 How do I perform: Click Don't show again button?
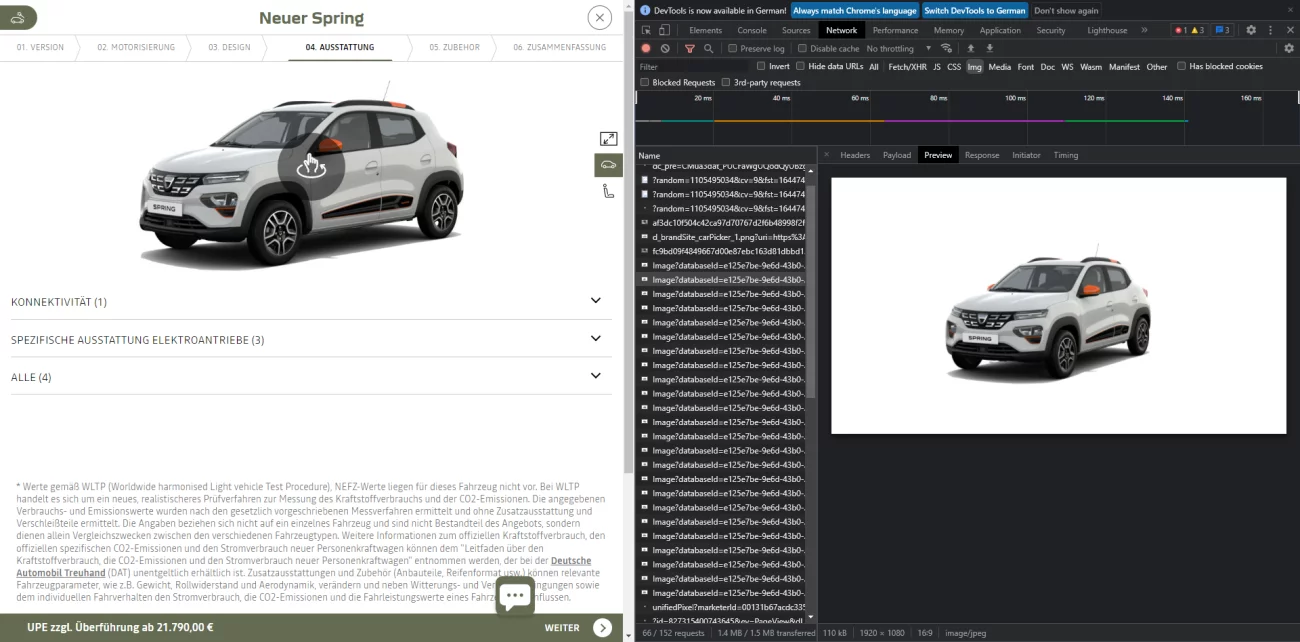(x=1066, y=10)
